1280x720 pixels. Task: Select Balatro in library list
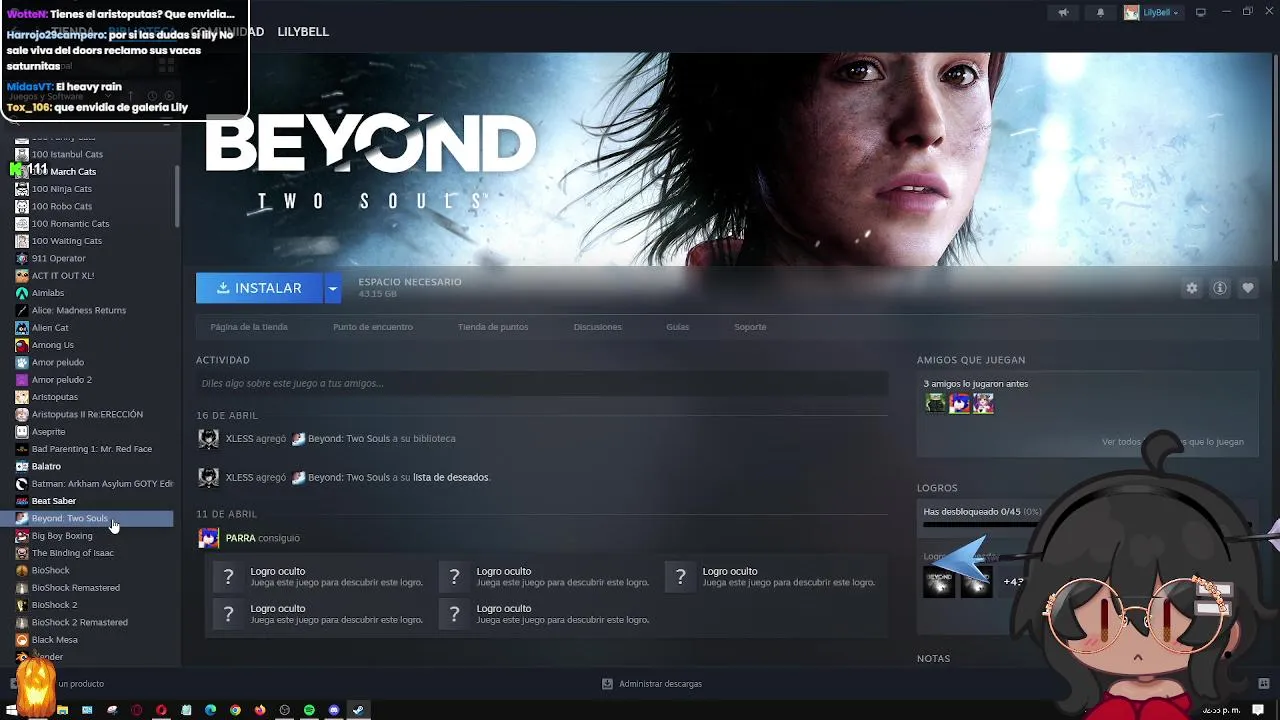[x=46, y=466]
